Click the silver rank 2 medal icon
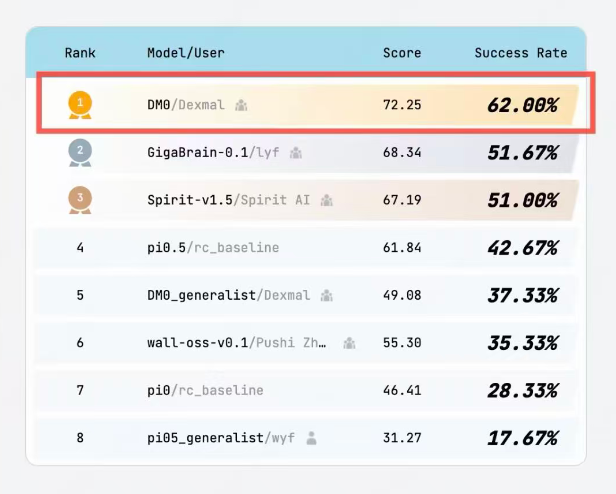The image size is (616, 494). point(80,152)
